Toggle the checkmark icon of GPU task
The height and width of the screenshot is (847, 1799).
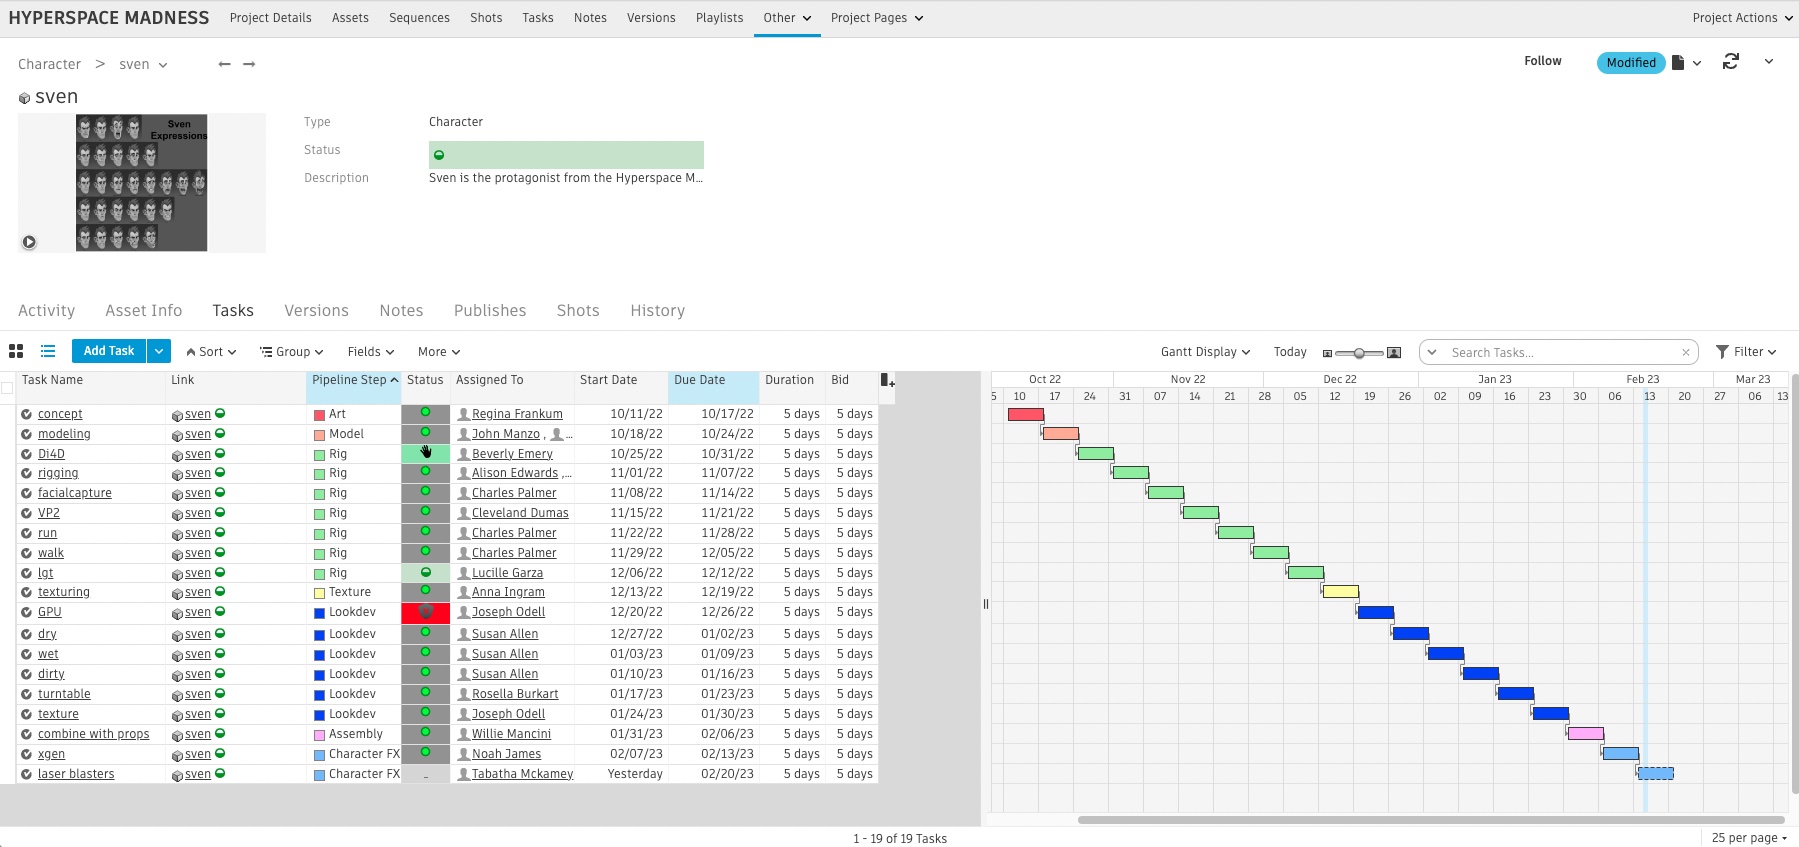[x=27, y=612]
